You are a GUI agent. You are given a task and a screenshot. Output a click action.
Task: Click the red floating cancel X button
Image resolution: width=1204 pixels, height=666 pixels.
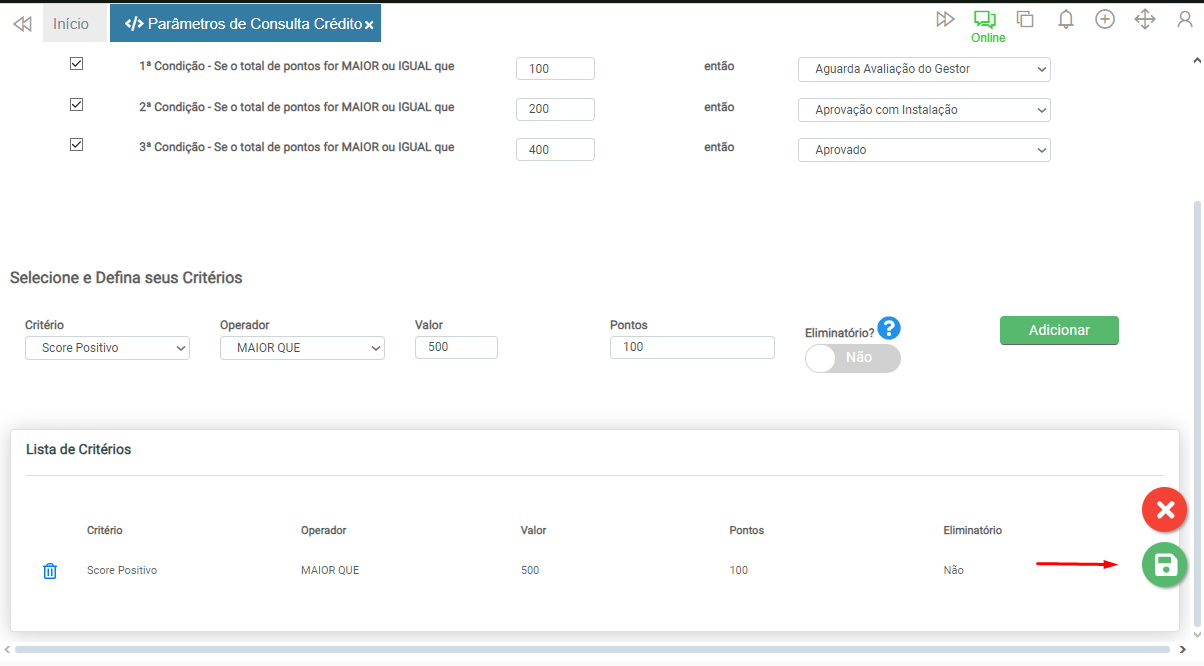pyautogui.click(x=1164, y=510)
